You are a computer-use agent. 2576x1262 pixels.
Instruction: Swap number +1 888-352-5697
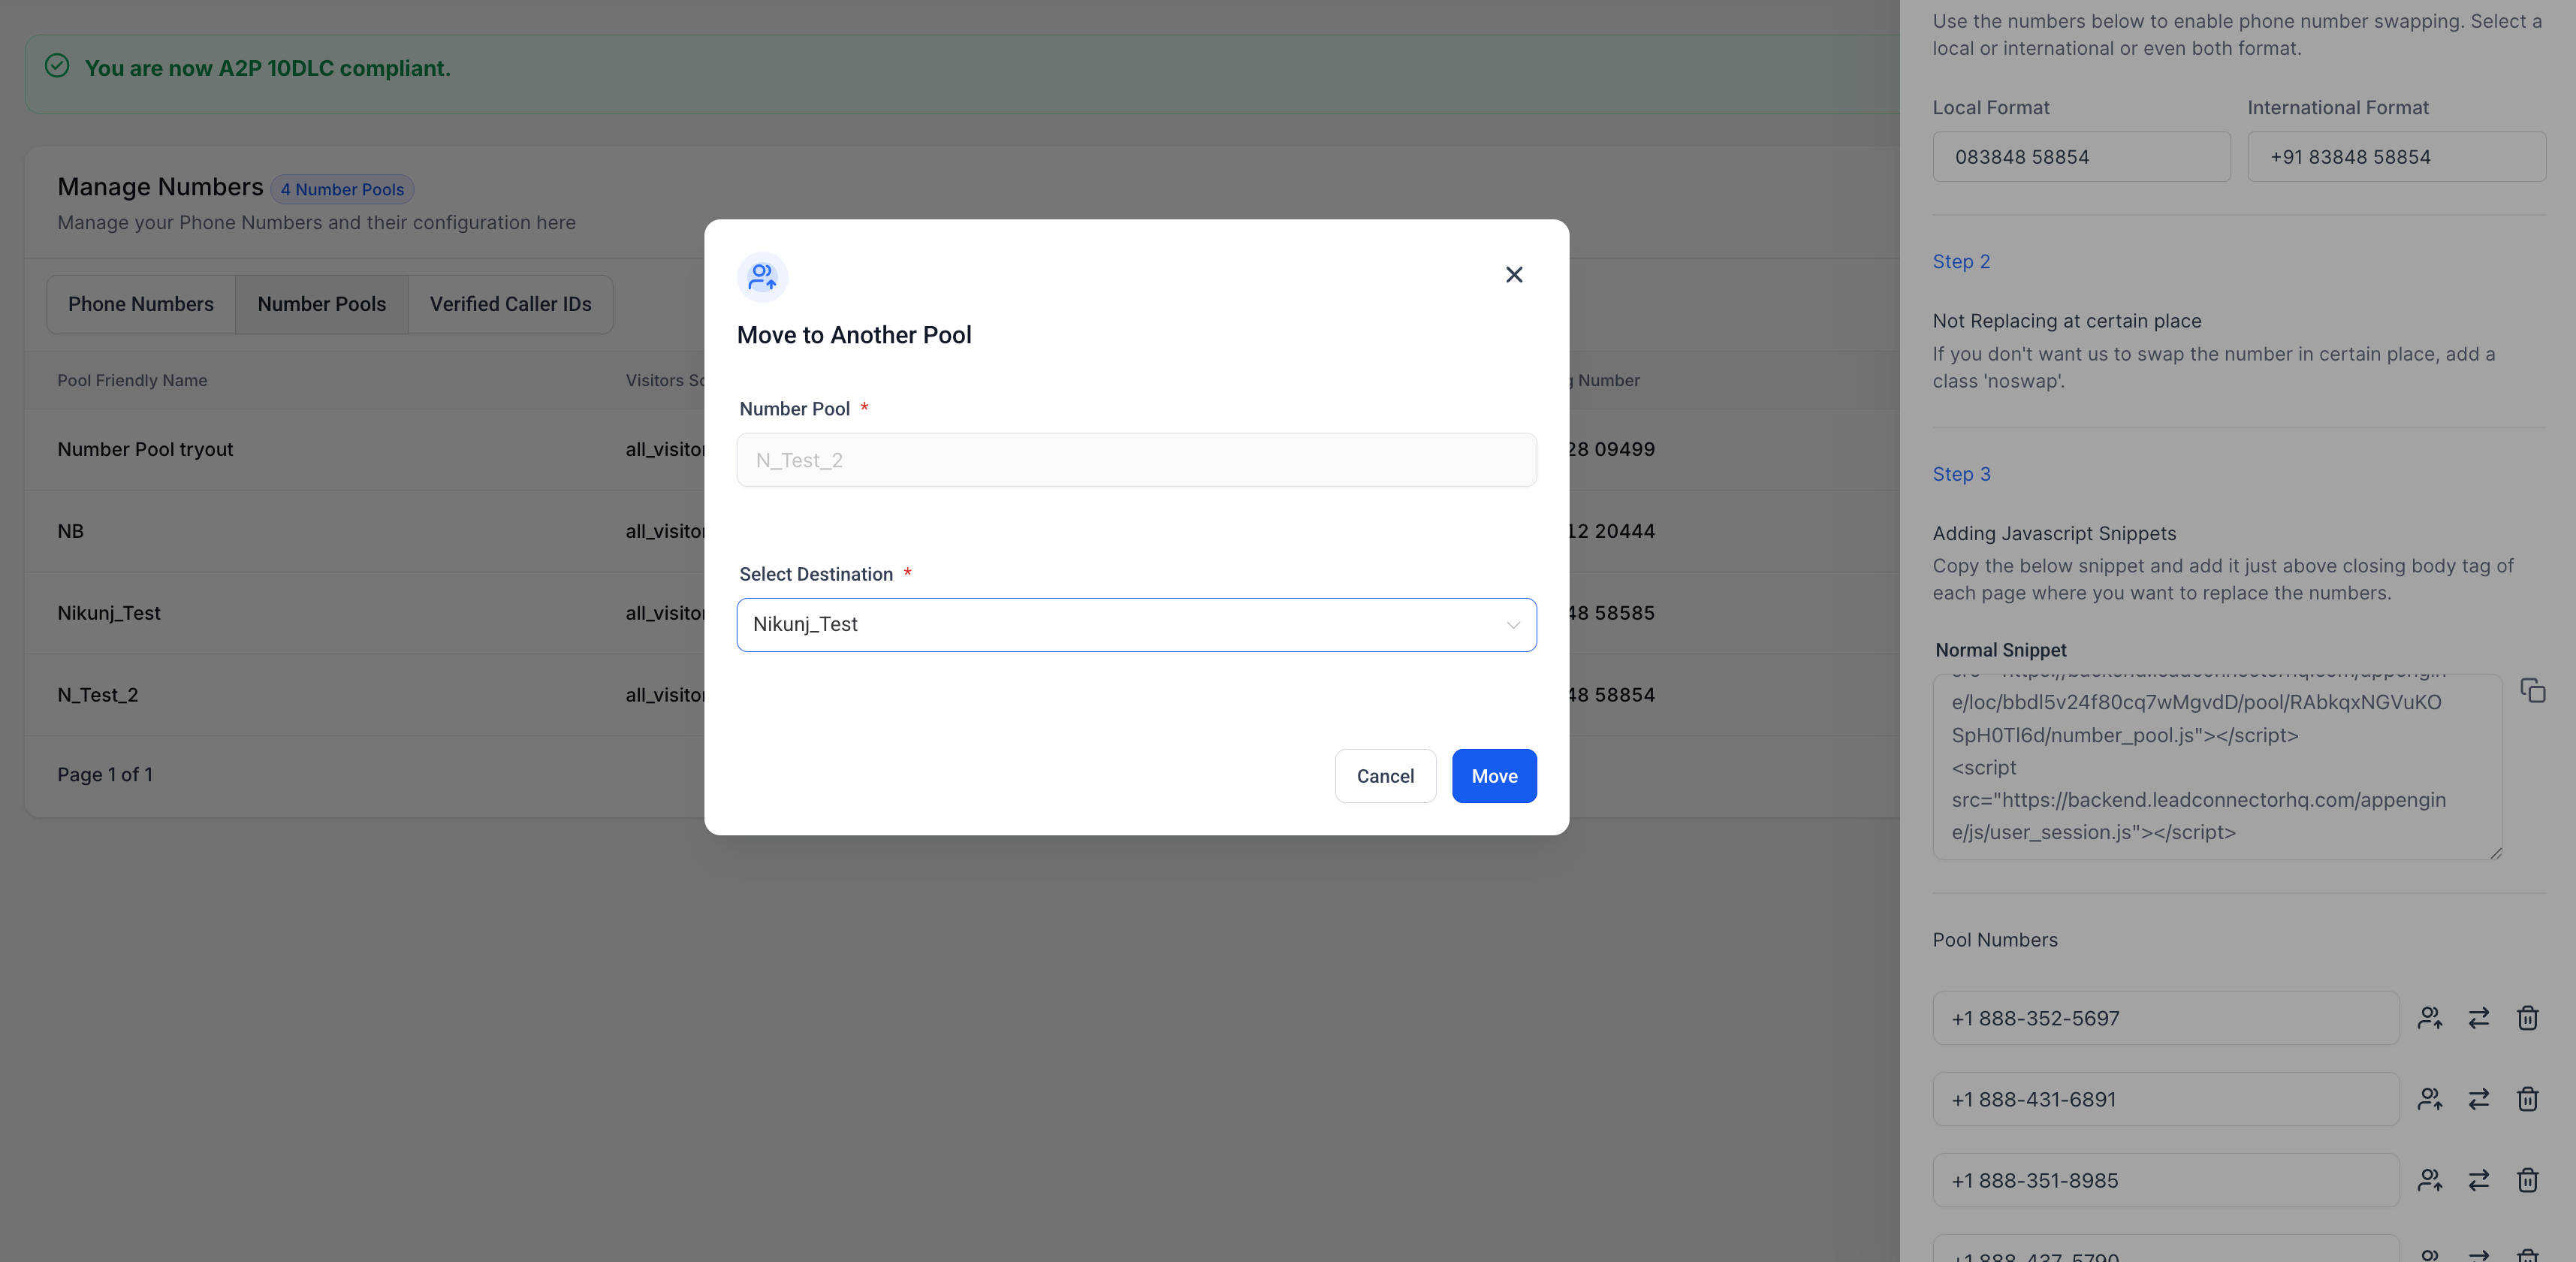2479,1018
